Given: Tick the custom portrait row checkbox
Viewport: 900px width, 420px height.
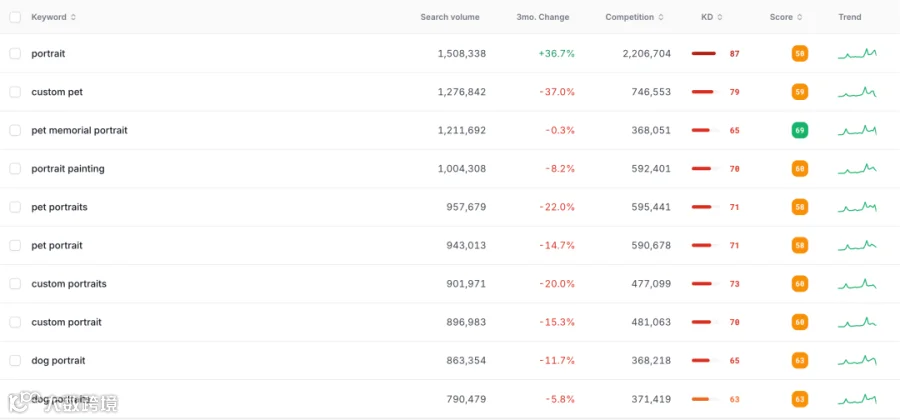Looking at the screenshot, I should (x=15, y=322).
